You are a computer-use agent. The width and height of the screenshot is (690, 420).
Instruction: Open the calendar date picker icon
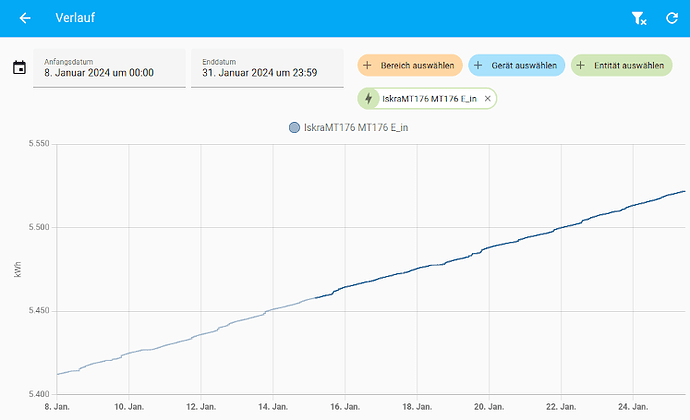pyautogui.click(x=19, y=68)
